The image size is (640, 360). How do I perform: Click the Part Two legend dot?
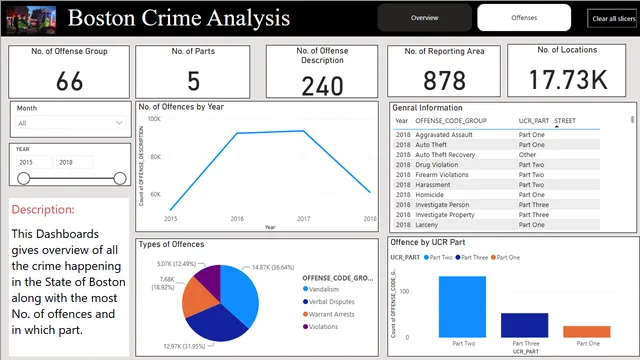(426, 258)
